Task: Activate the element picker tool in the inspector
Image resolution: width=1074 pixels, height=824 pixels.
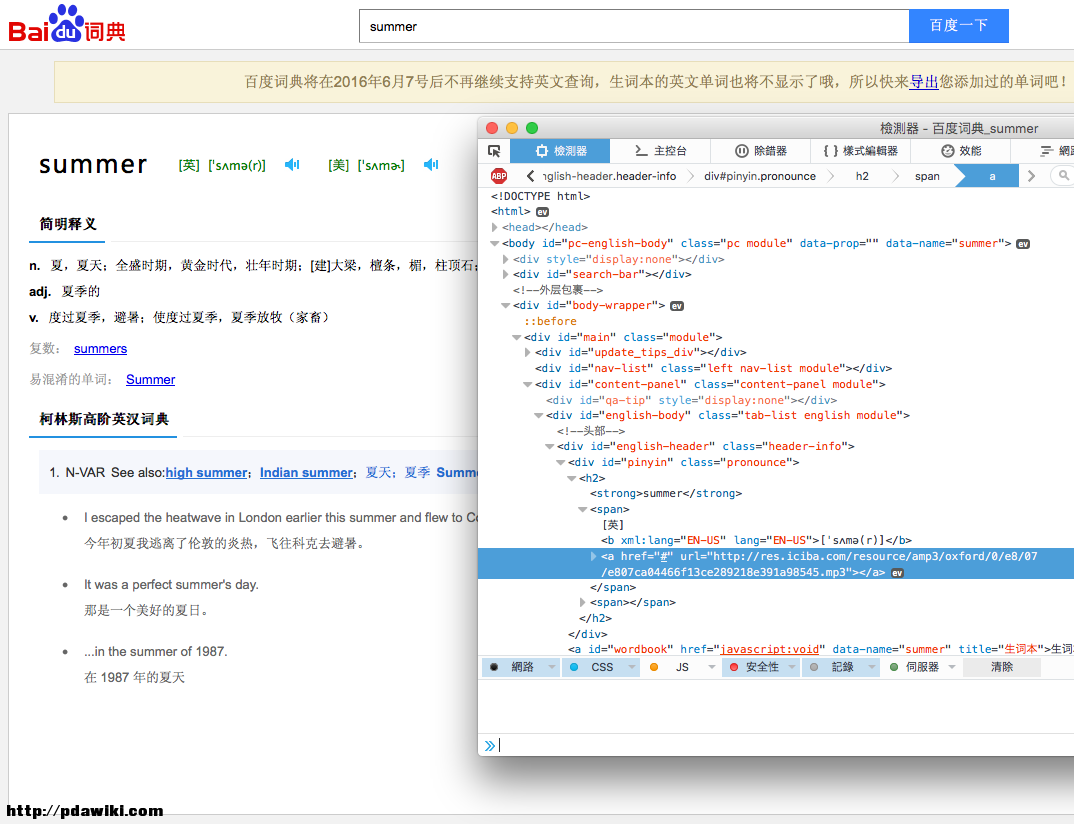Action: point(494,151)
